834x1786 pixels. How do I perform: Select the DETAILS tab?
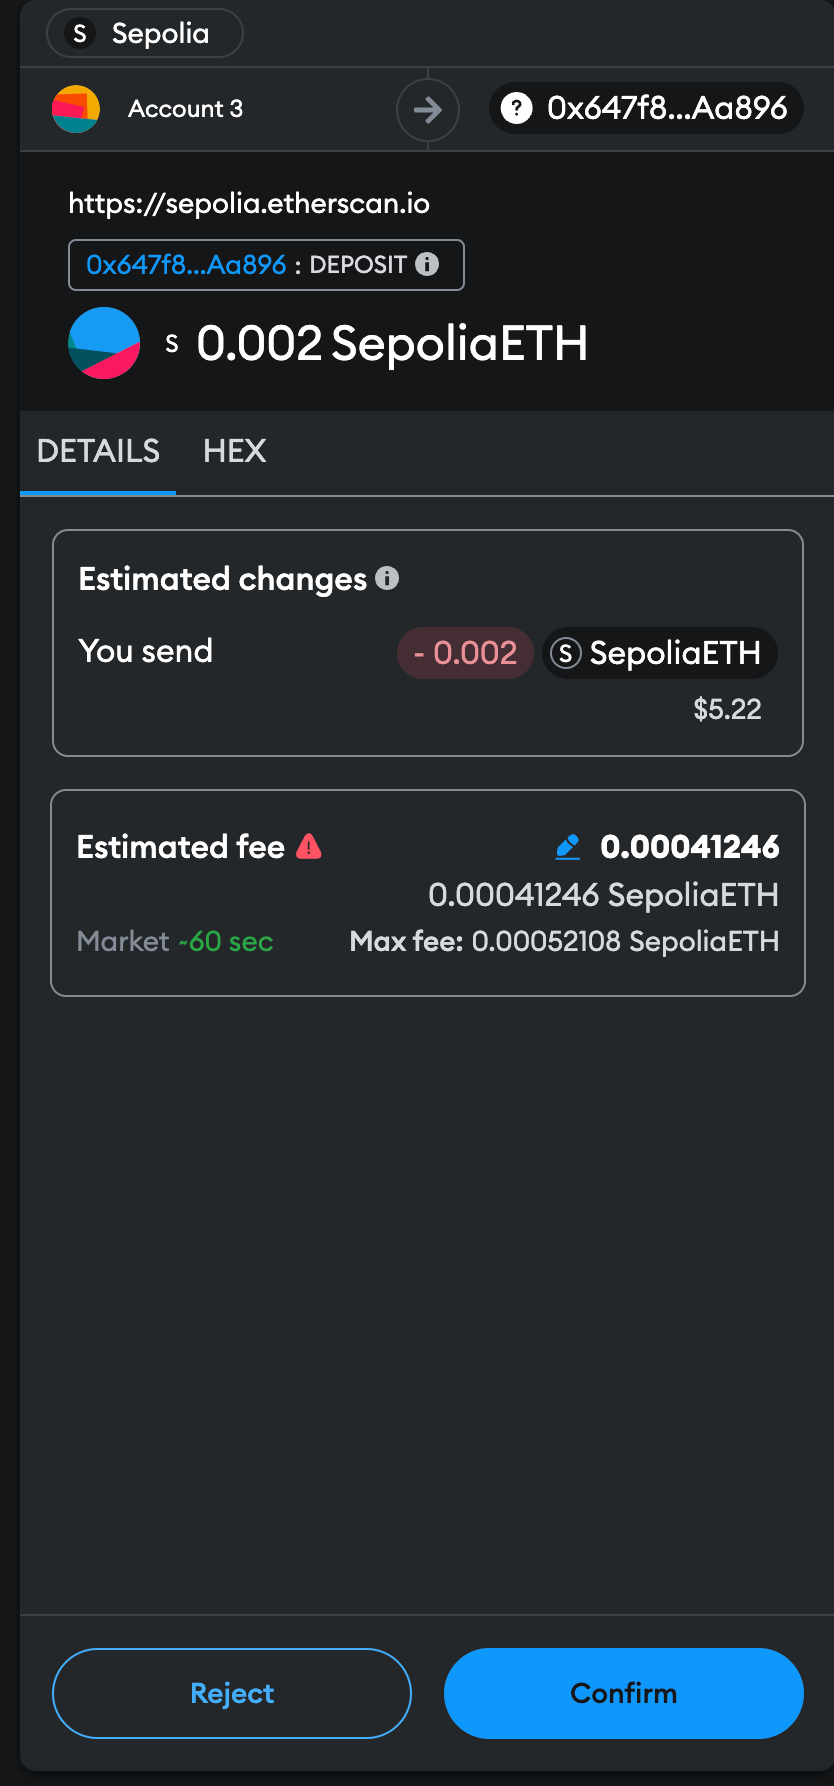98,451
